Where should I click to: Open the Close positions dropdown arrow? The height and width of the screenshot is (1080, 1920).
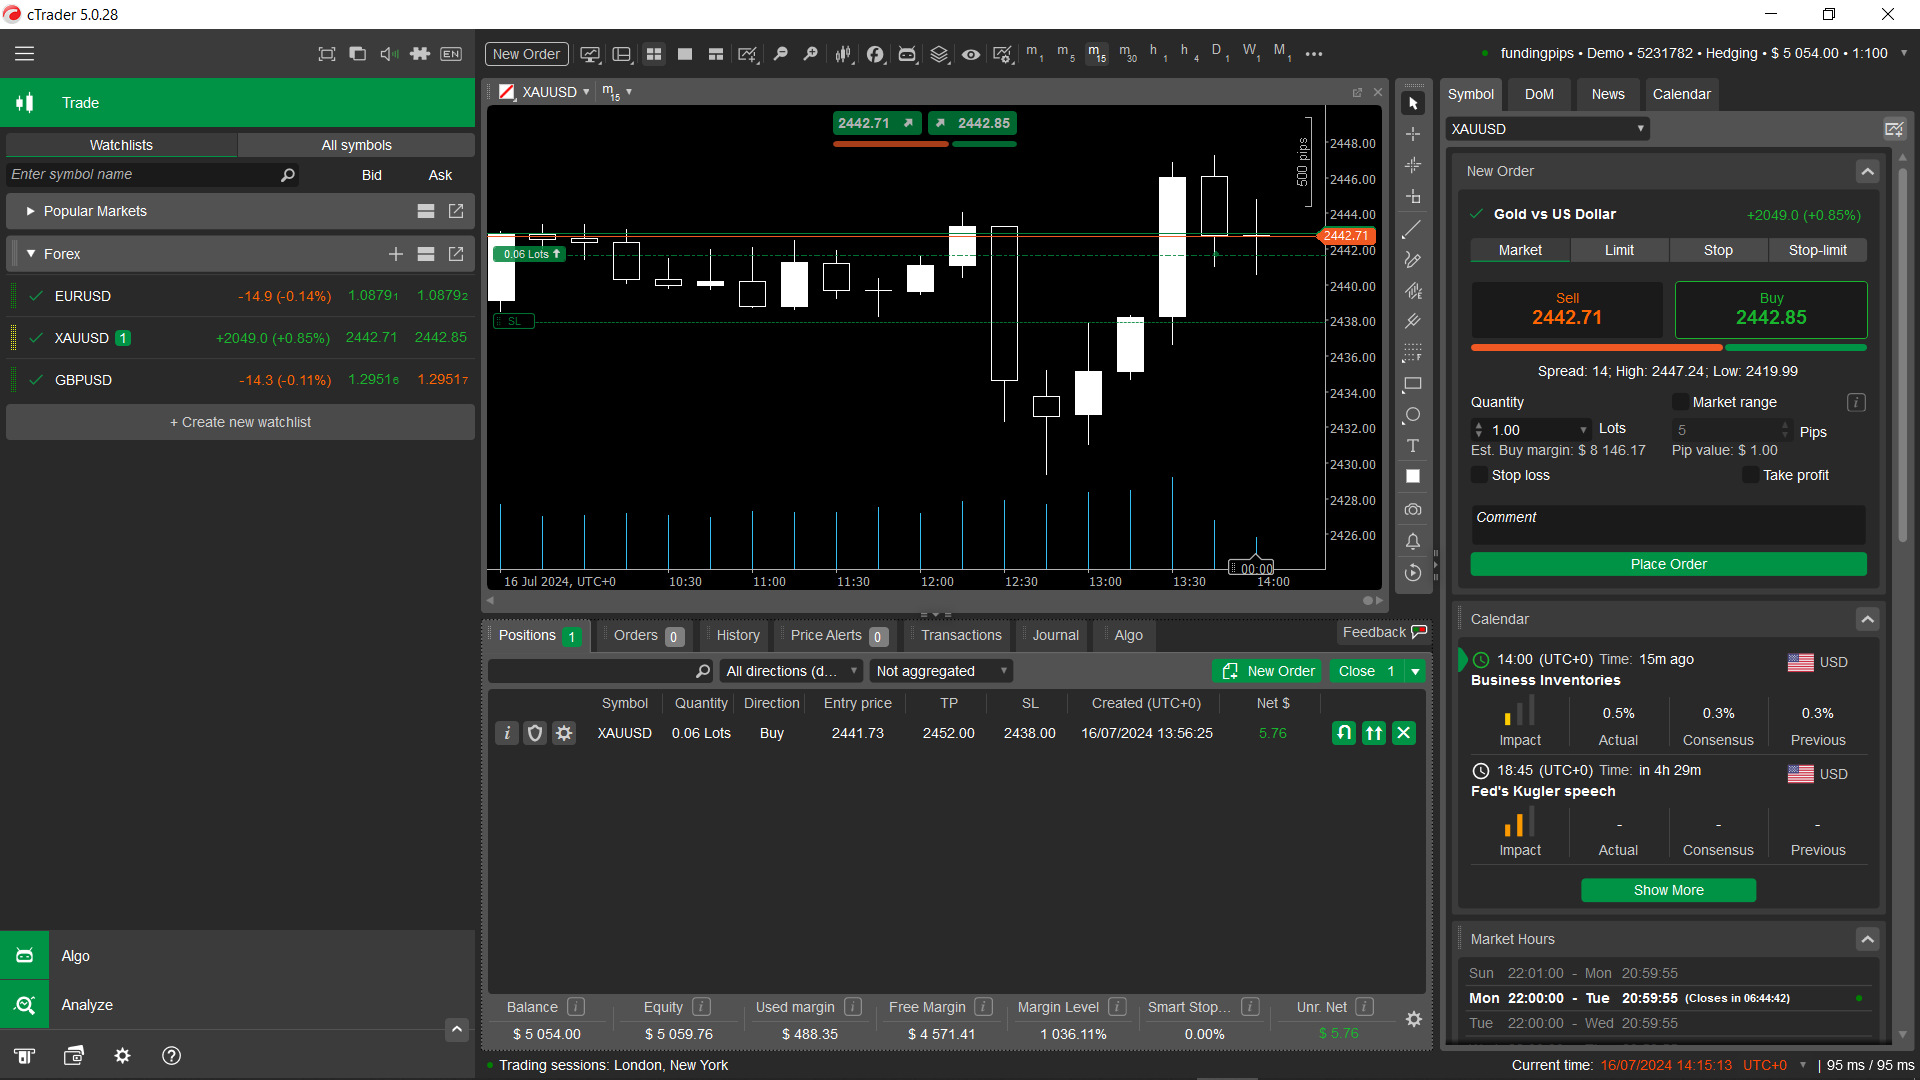coord(1415,671)
